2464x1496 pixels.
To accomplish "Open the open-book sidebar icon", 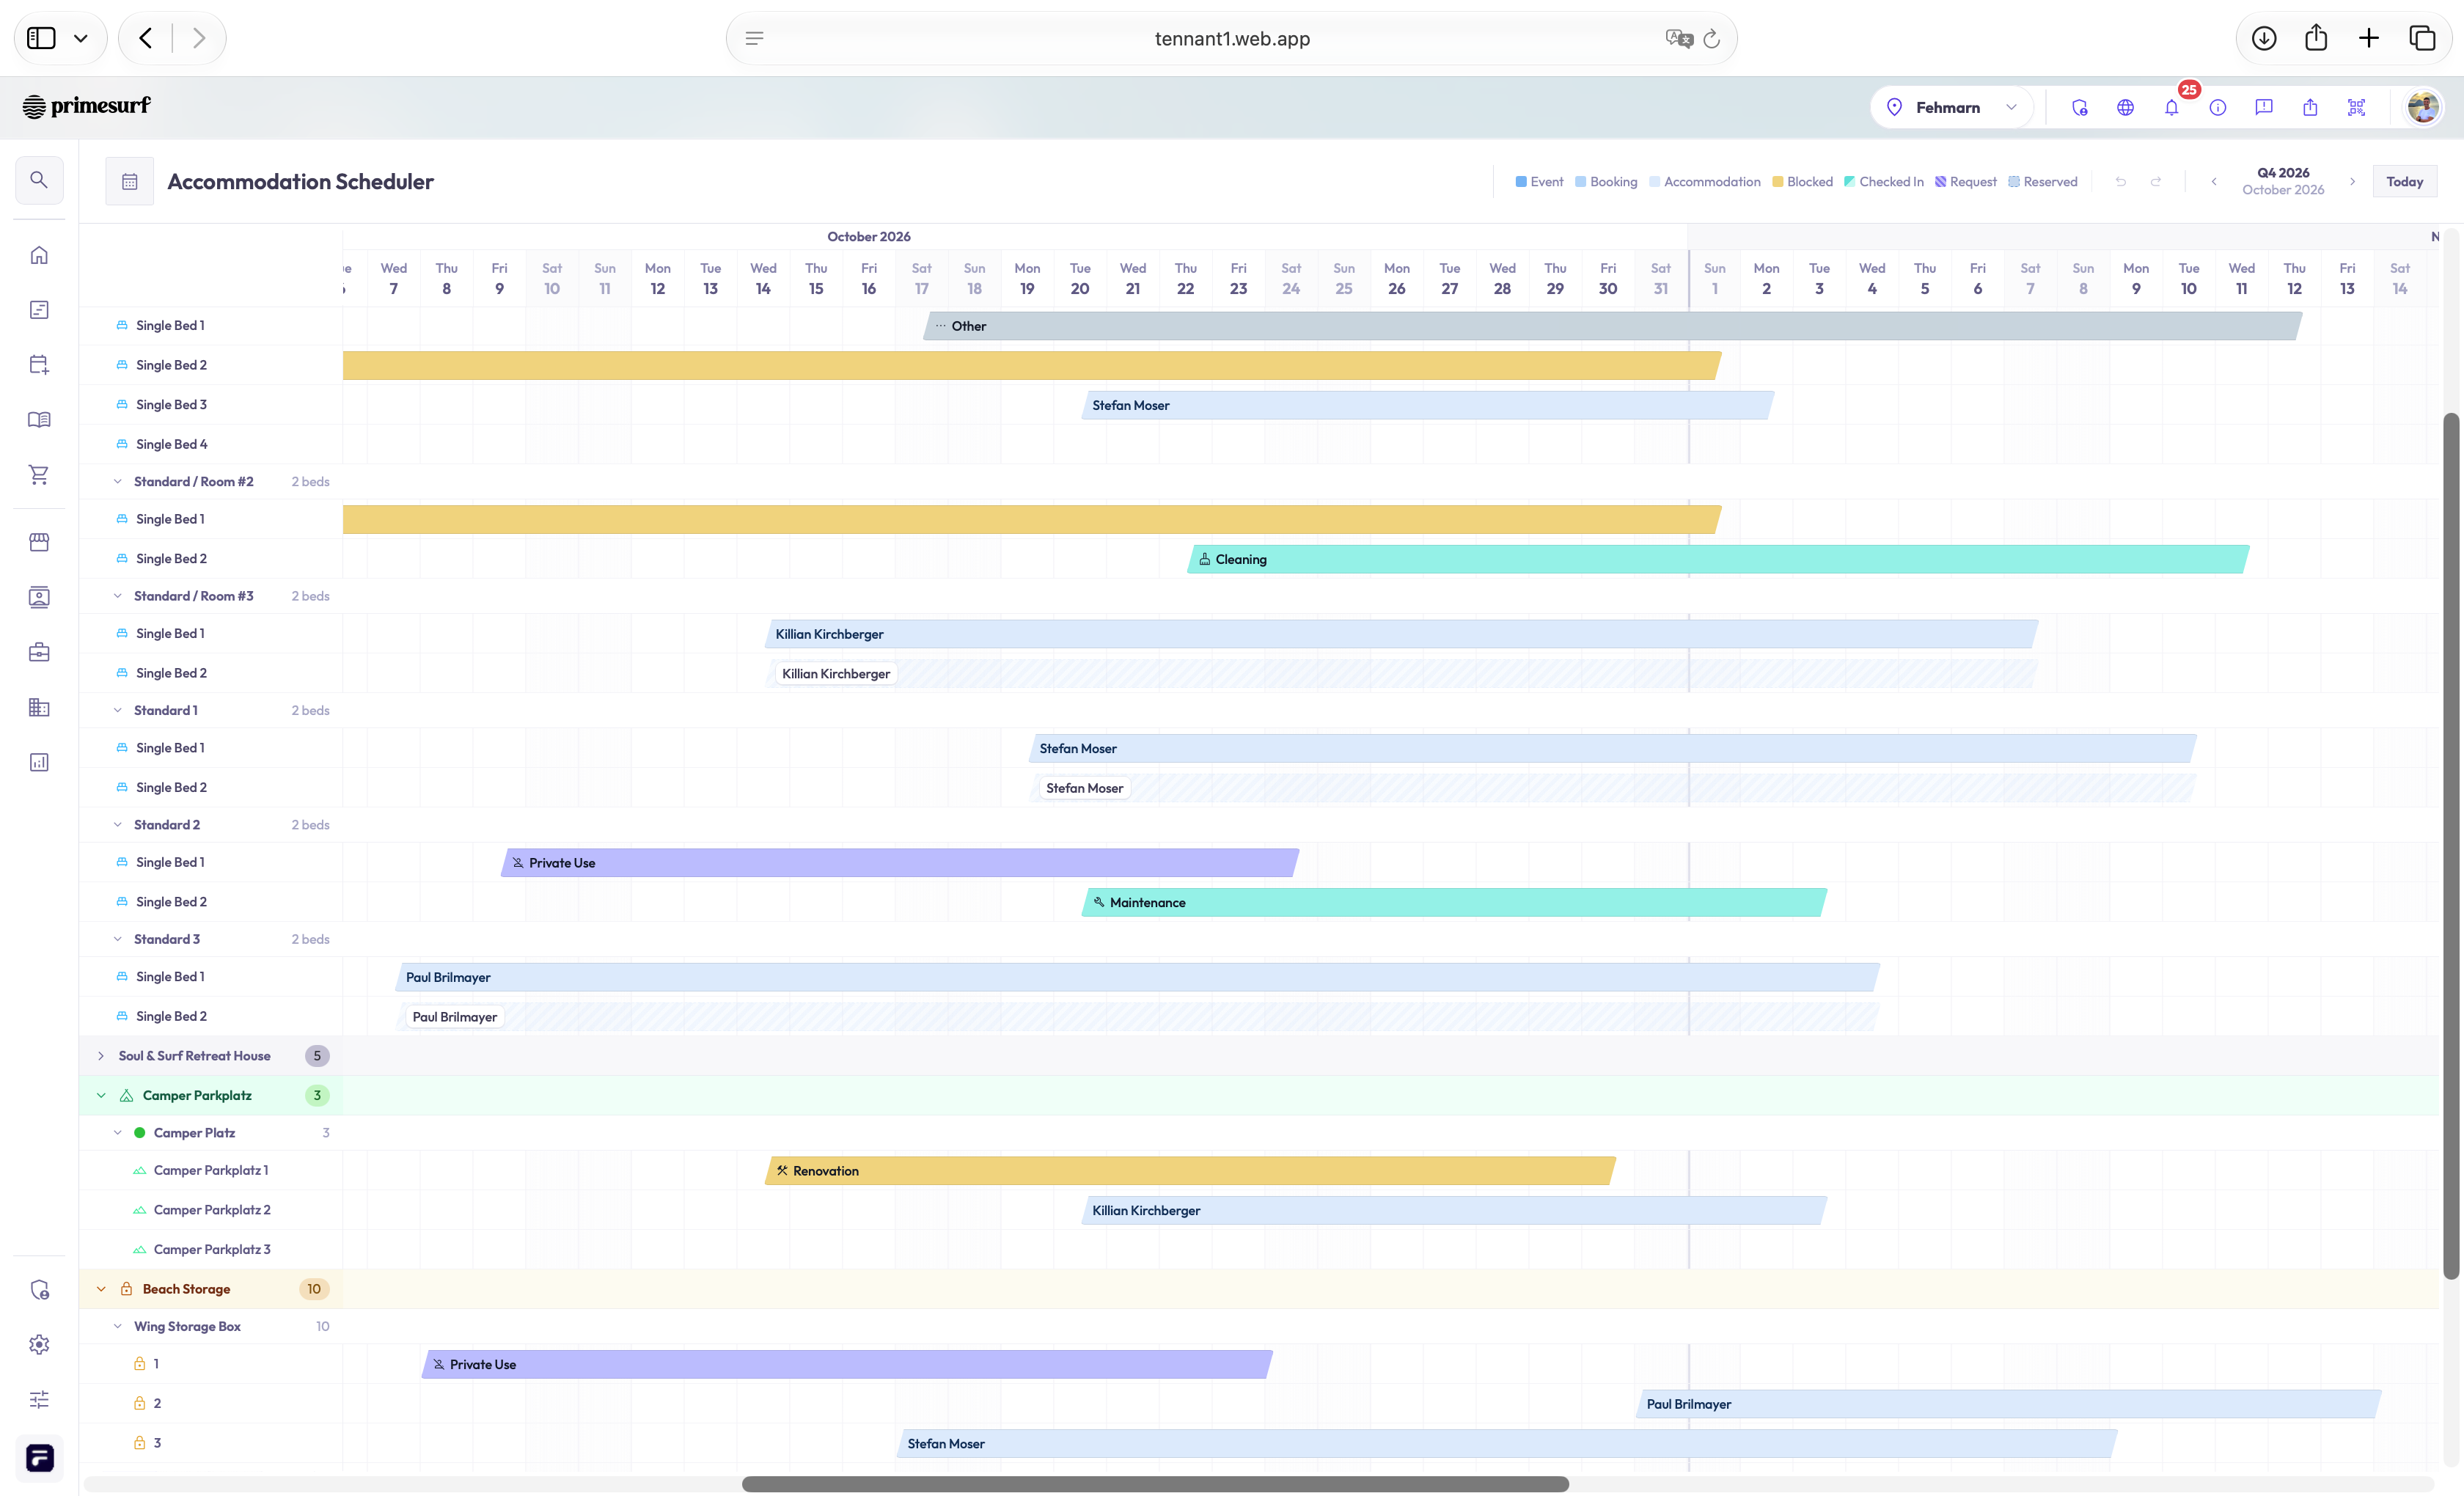I will 39,420.
